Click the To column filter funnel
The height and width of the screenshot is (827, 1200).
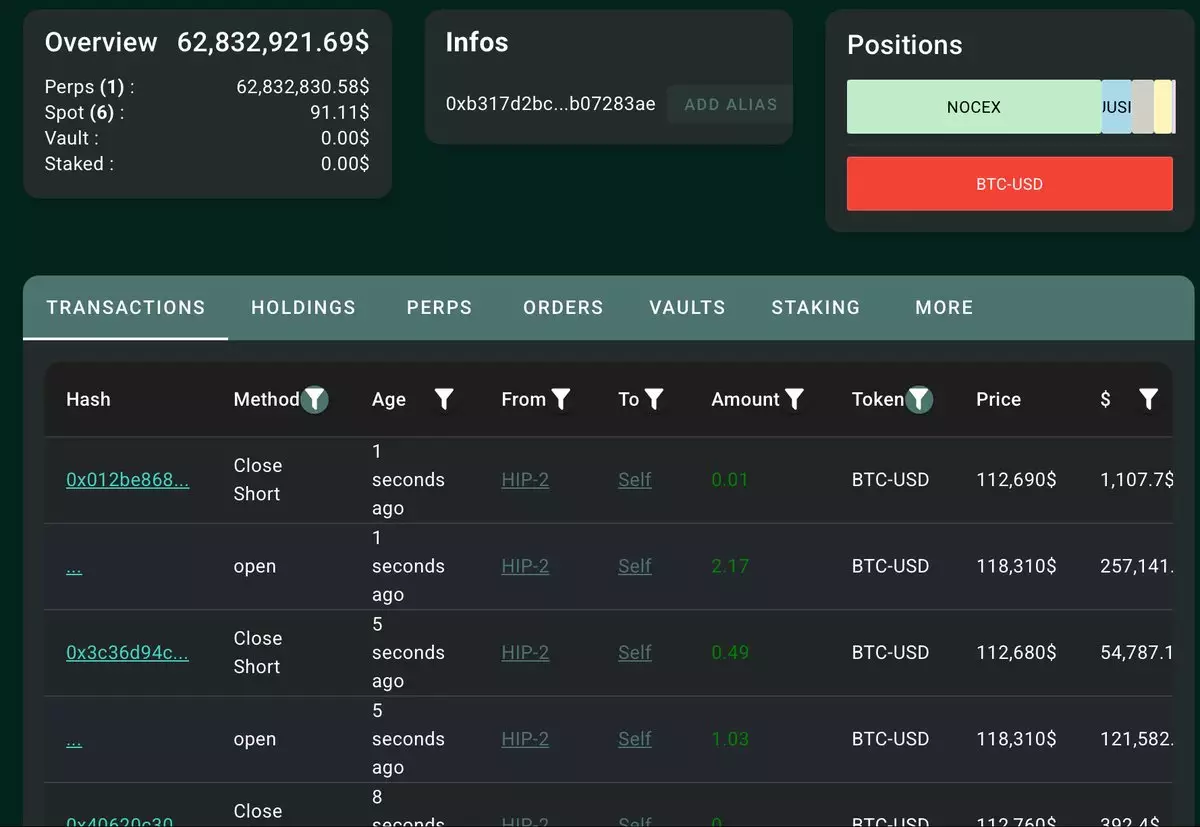pyautogui.click(x=654, y=400)
